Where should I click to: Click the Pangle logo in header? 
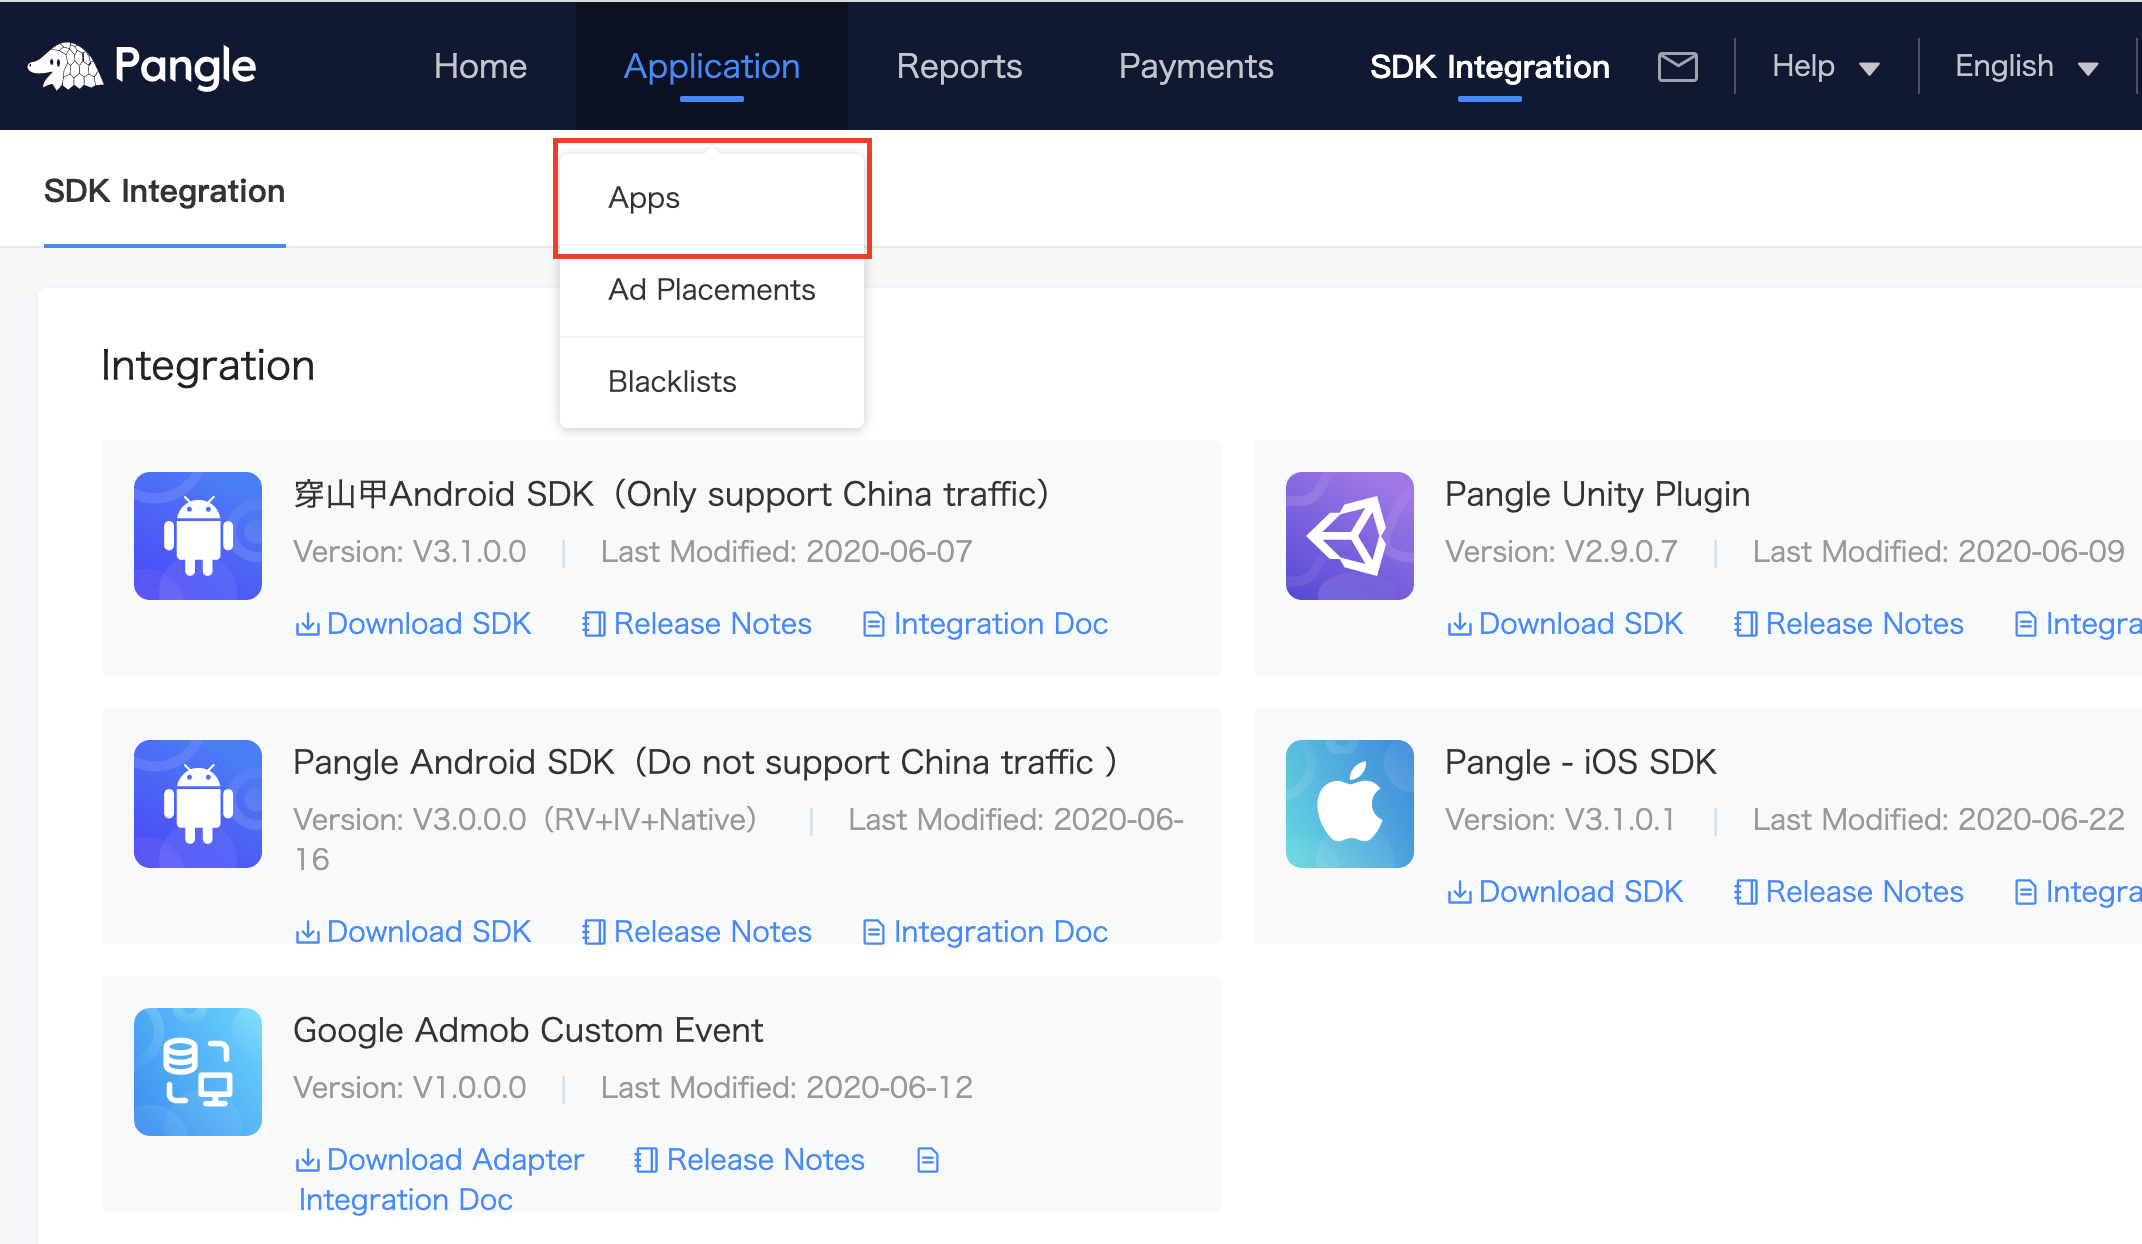pyautogui.click(x=142, y=66)
